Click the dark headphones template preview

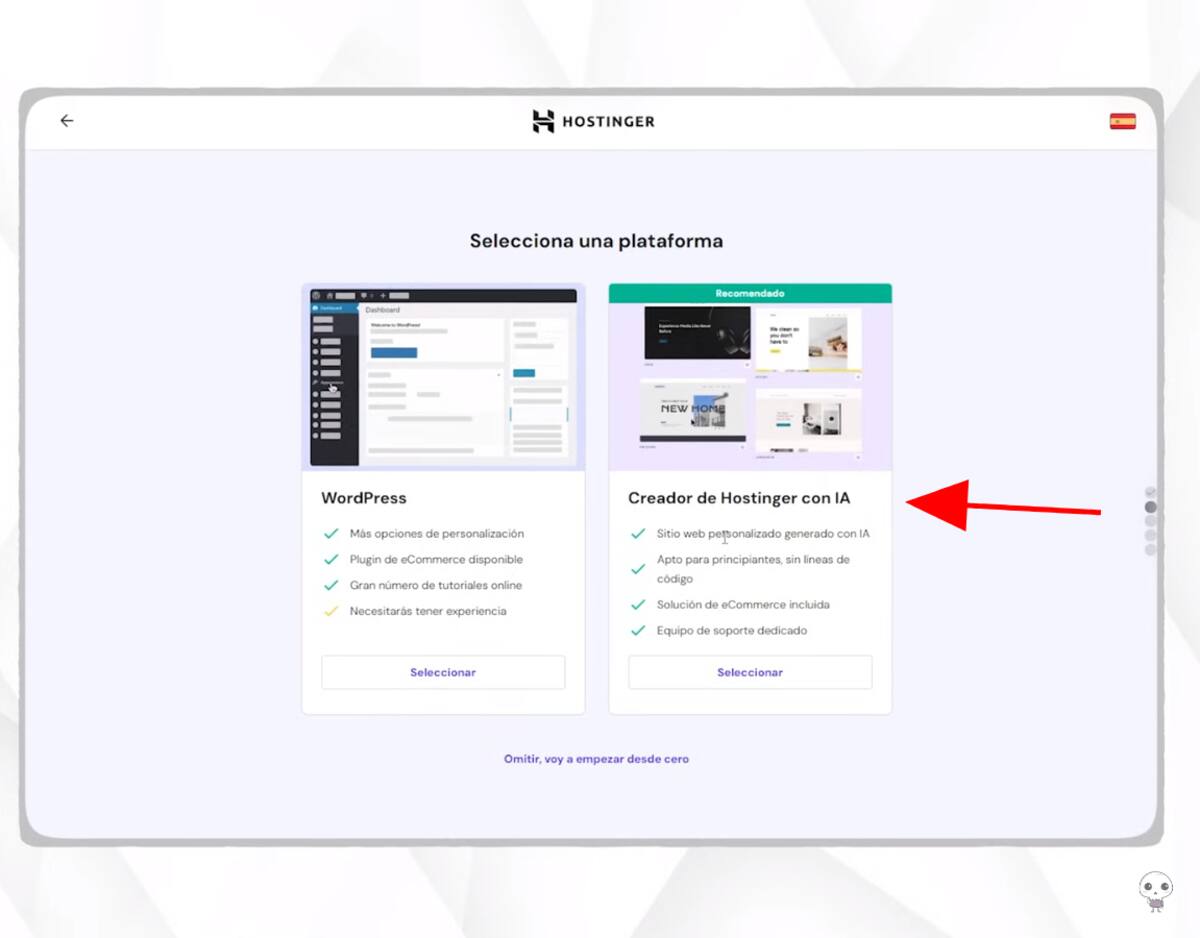(x=697, y=333)
